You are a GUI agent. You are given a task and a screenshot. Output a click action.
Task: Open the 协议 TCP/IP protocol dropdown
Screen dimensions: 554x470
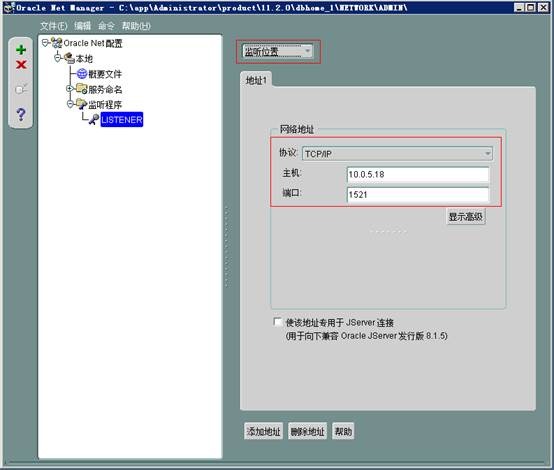[397, 154]
